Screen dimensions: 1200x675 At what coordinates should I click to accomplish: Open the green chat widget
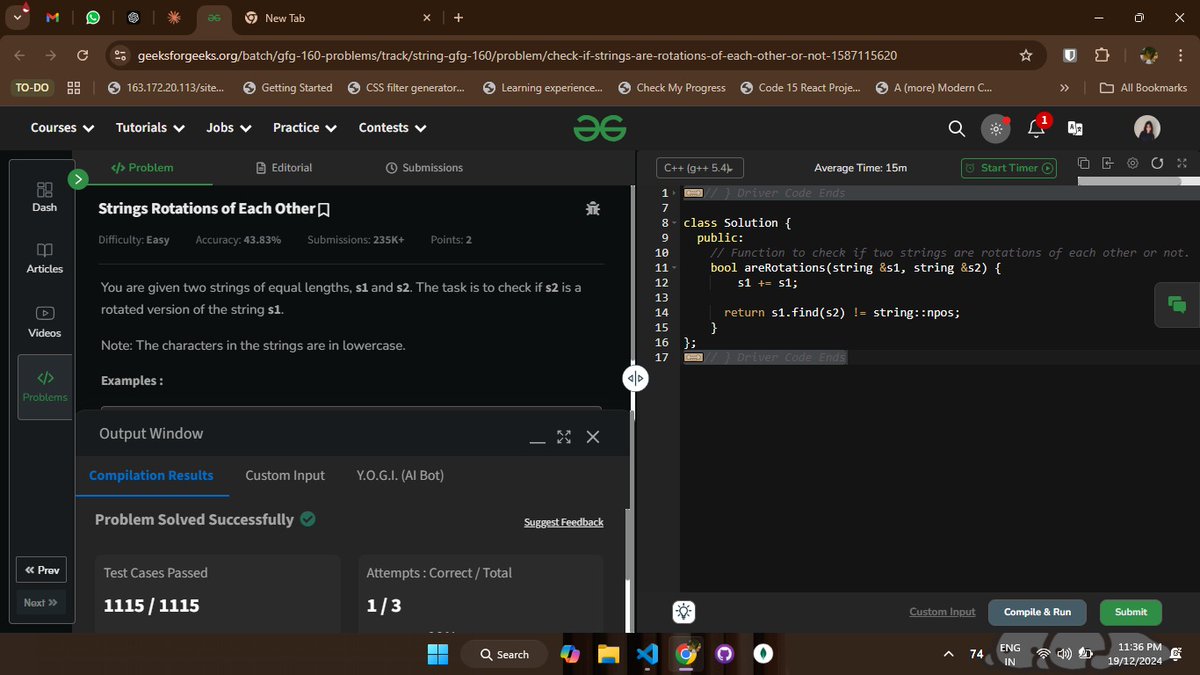coord(1177,305)
